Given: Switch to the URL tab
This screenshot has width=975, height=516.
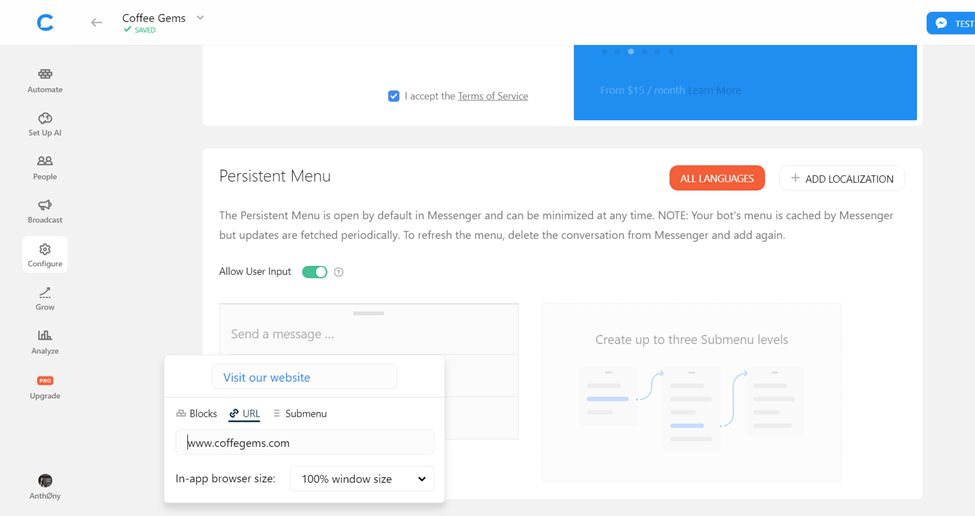Looking at the screenshot, I should tap(244, 413).
